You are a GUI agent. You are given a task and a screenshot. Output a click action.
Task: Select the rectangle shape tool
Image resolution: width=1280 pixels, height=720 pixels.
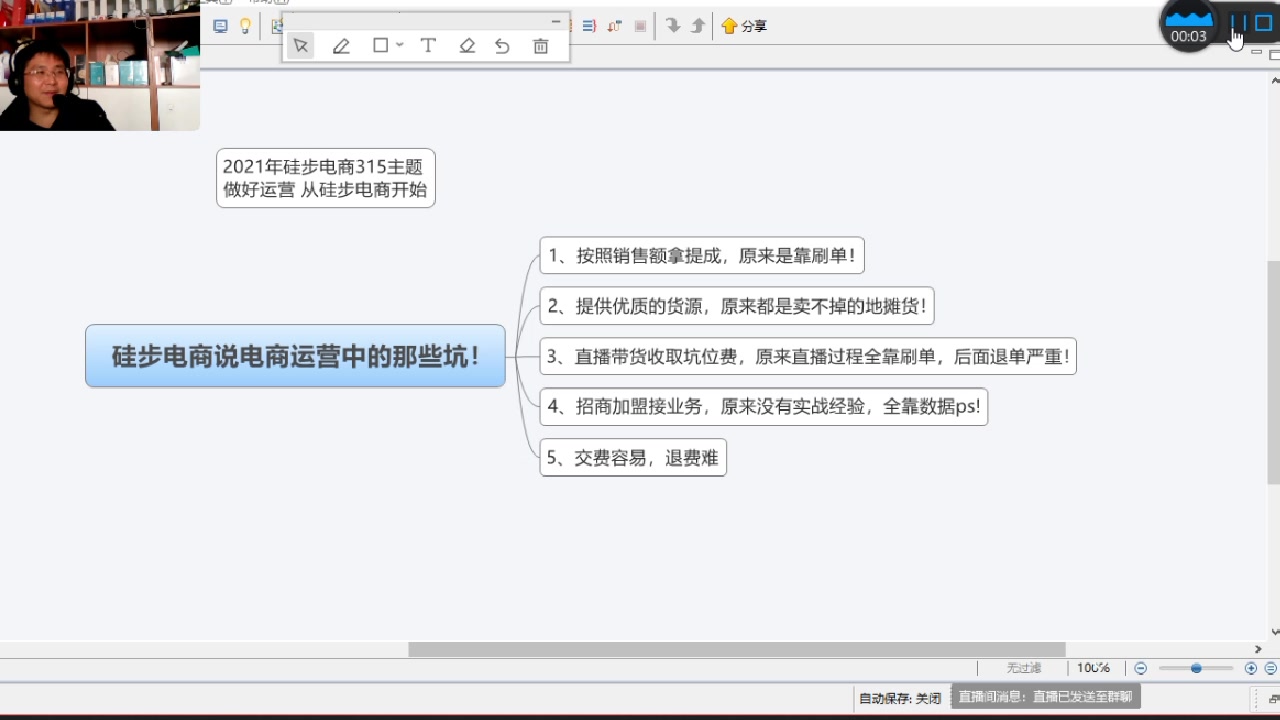380,45
